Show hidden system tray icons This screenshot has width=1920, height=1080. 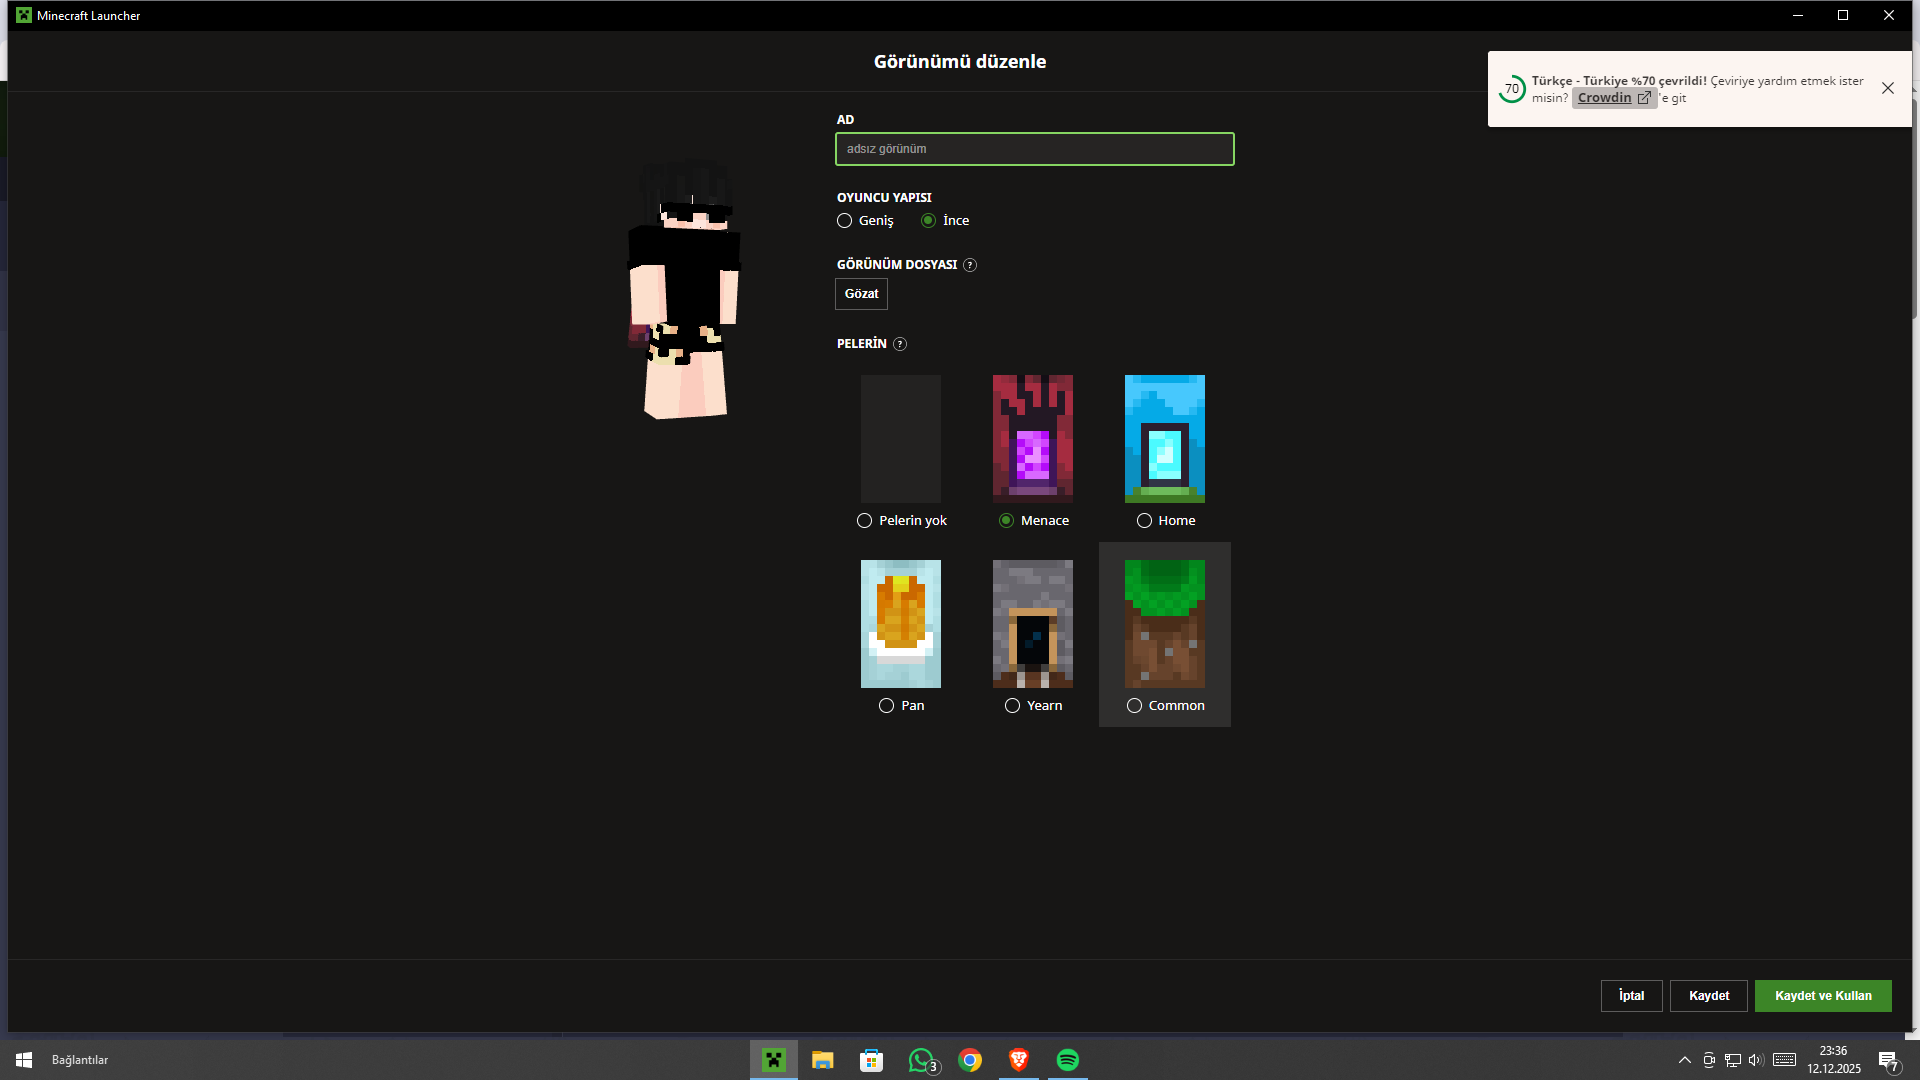[1685, 1060]
